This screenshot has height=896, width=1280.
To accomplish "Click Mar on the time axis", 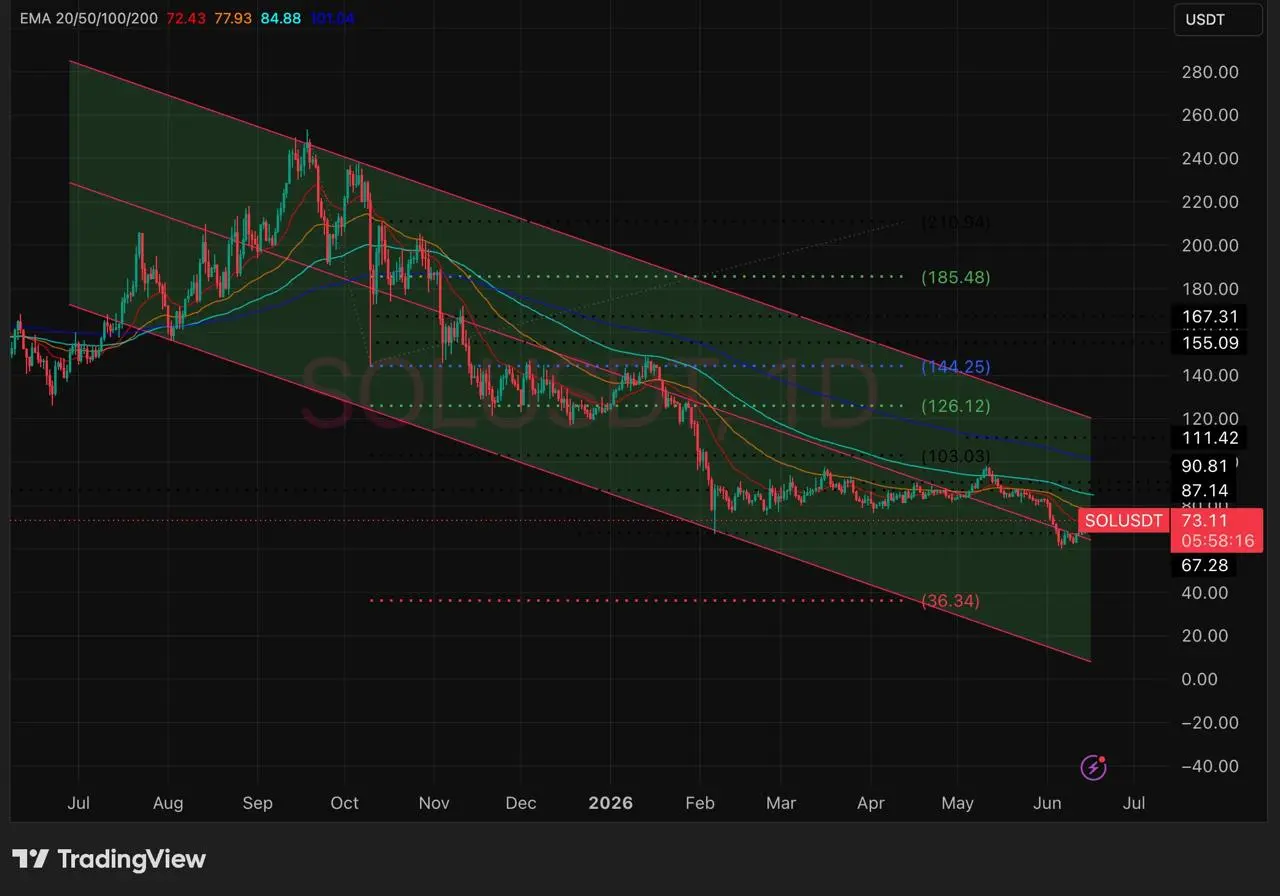I will [781, 803].
